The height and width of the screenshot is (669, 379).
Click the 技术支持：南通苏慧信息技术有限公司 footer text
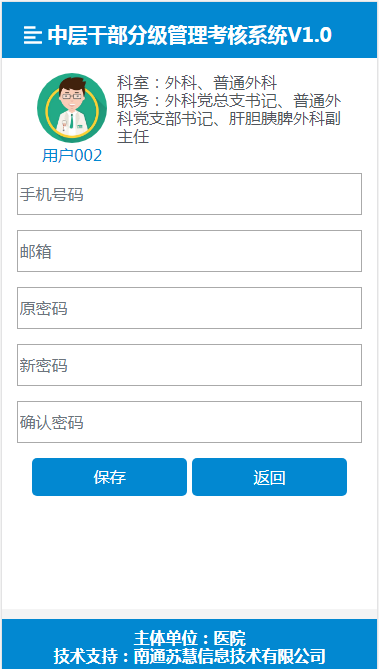pyautogui.click(x=190, y=656)
